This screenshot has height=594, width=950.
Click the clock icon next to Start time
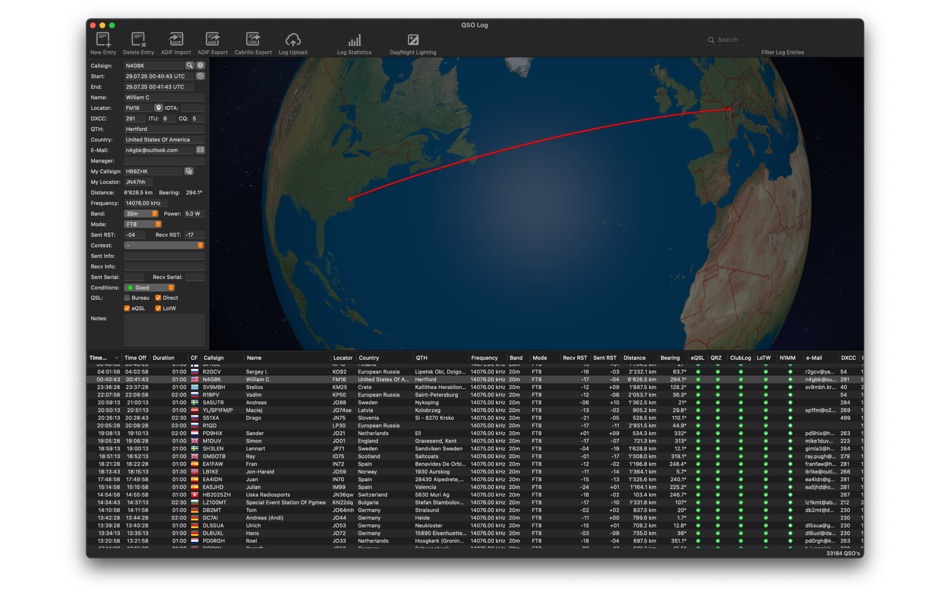point(199,75)
